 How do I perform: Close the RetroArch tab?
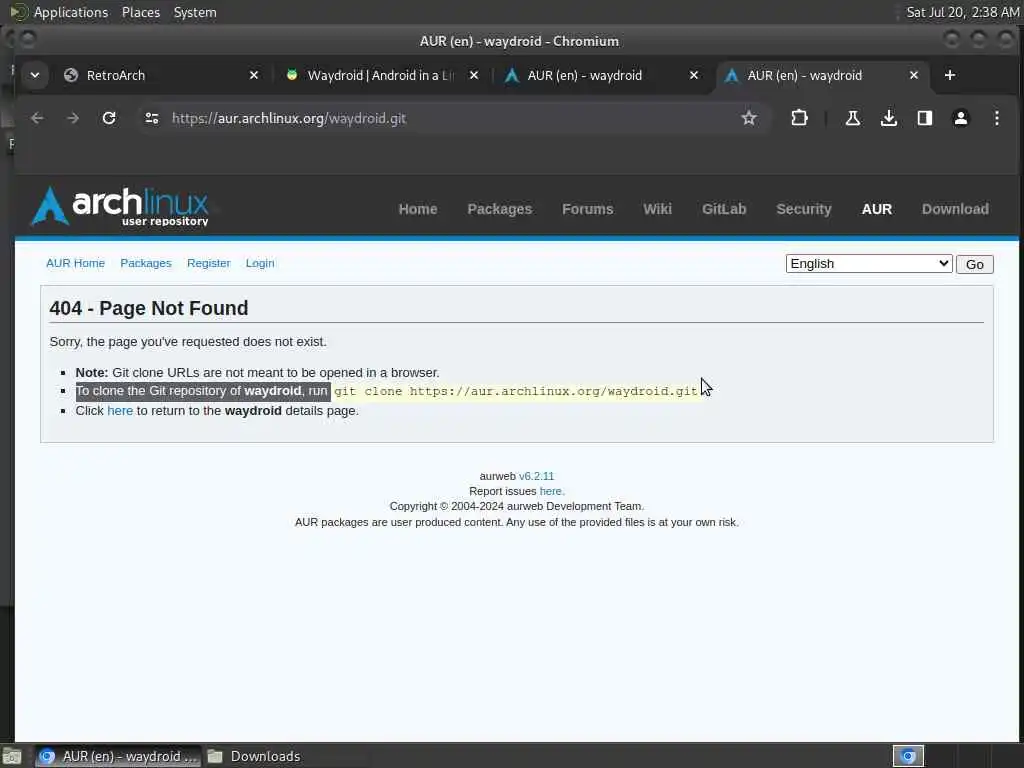coord(254,75)
